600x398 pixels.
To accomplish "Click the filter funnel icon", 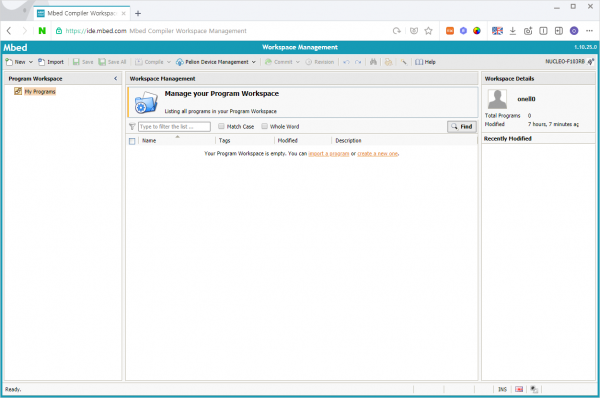I will point(132,127).
